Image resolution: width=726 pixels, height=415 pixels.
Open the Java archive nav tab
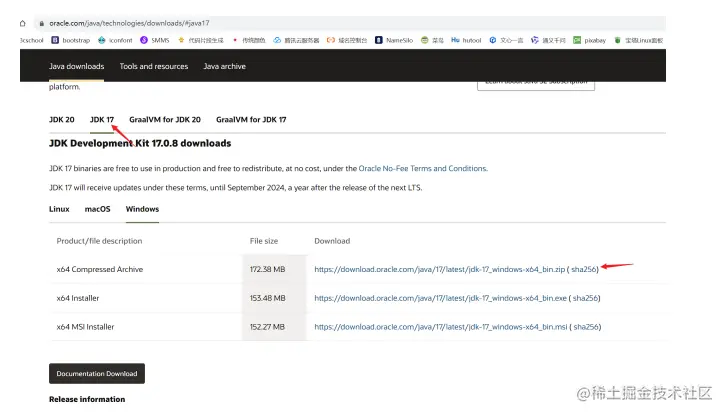coord(225,66)
